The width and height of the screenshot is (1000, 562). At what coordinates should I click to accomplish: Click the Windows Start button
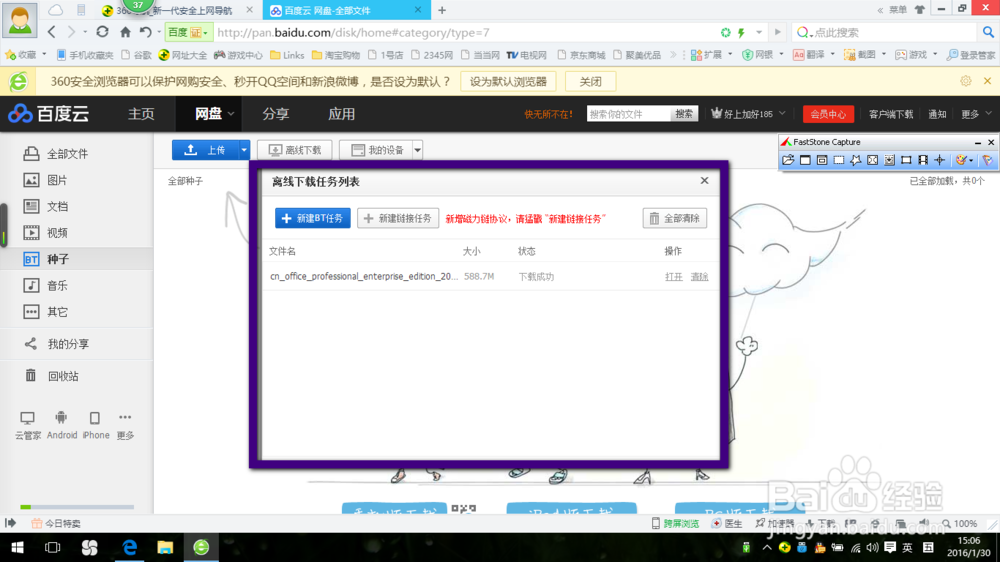(17, 547)
